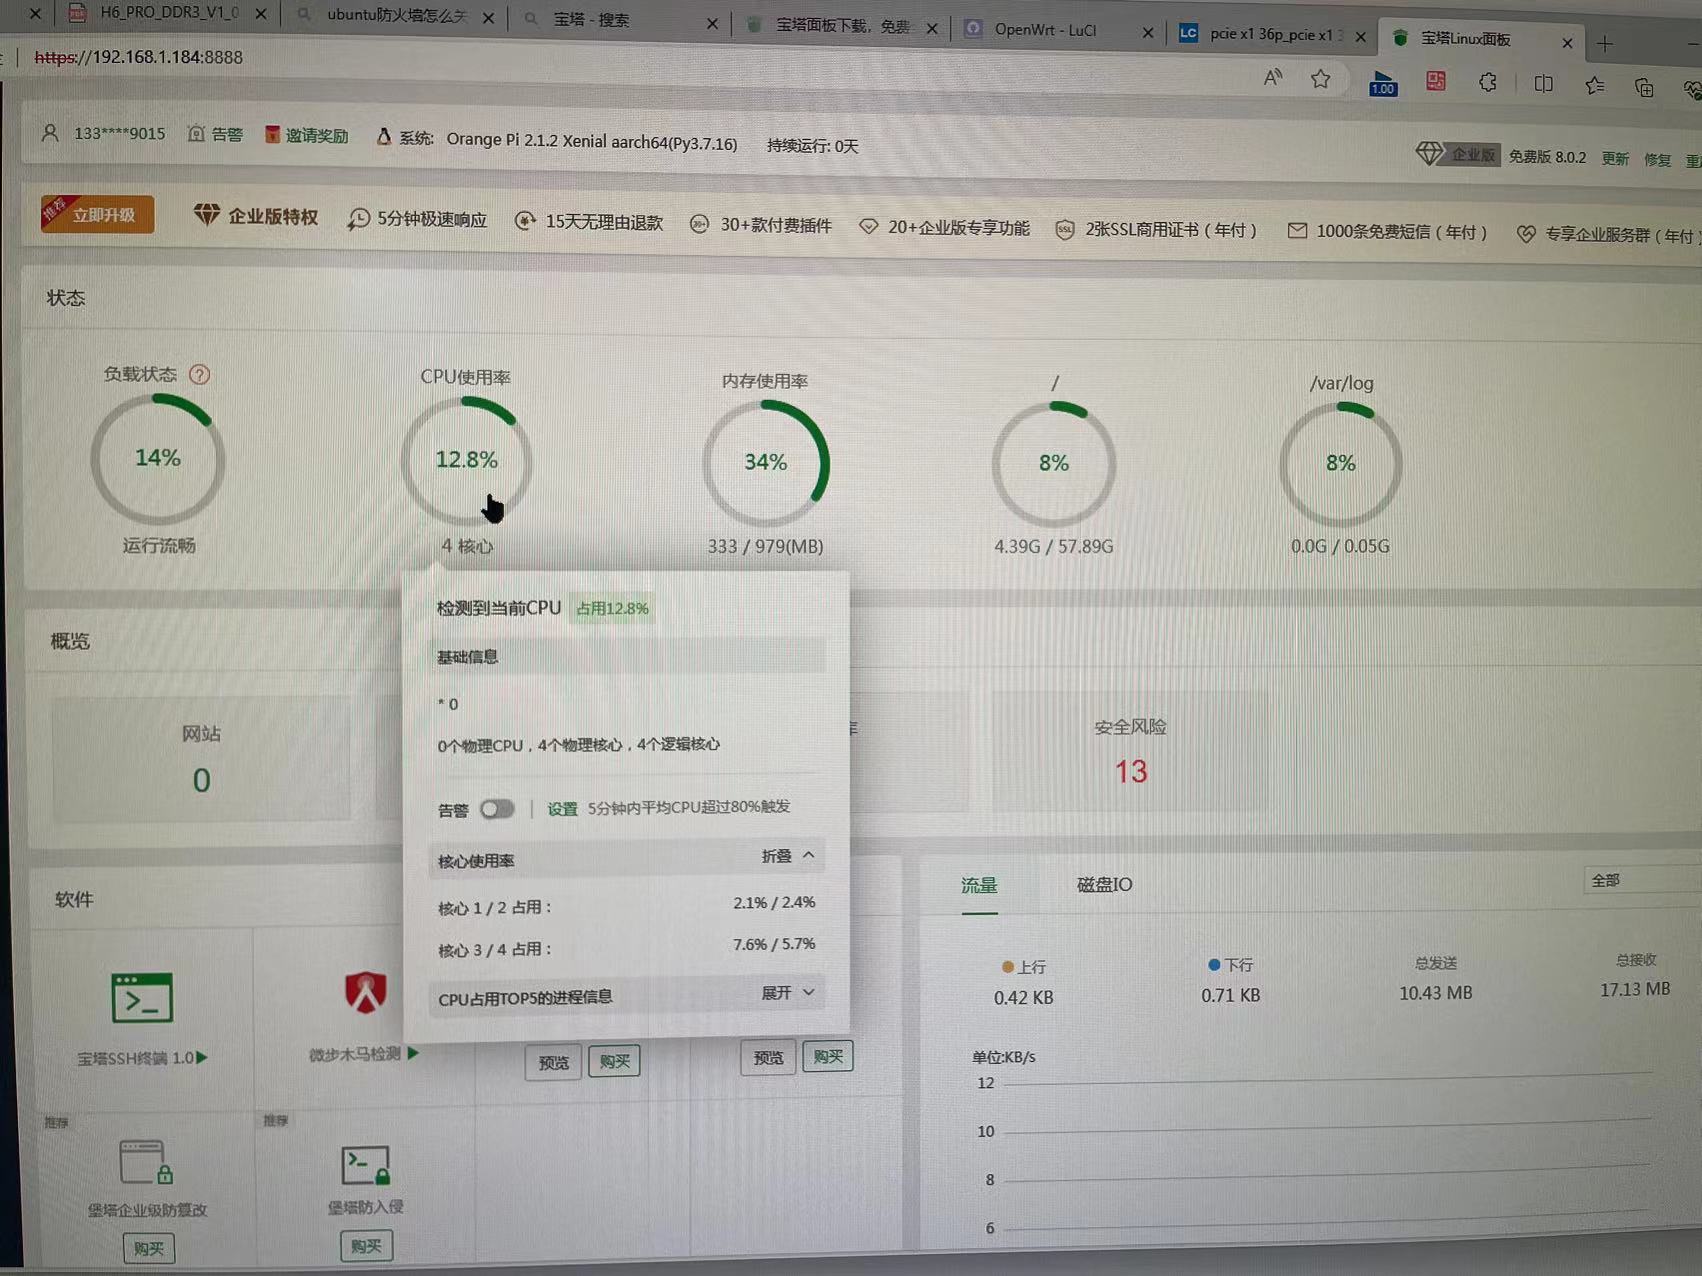1702x1276 pixels.
Task: Switch to the ubuntu防火墙怎么关 browser tab
Action: pyautogui.click(x=395, y=16)
